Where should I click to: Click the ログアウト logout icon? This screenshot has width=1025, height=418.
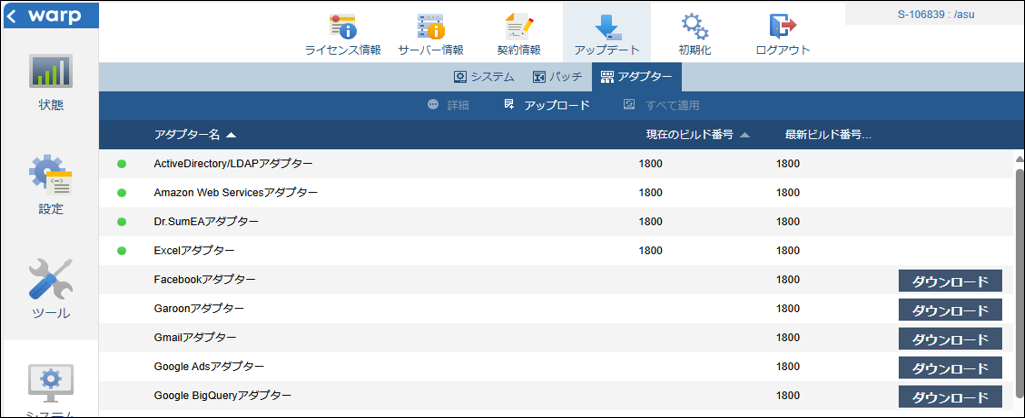pos(782,27)
